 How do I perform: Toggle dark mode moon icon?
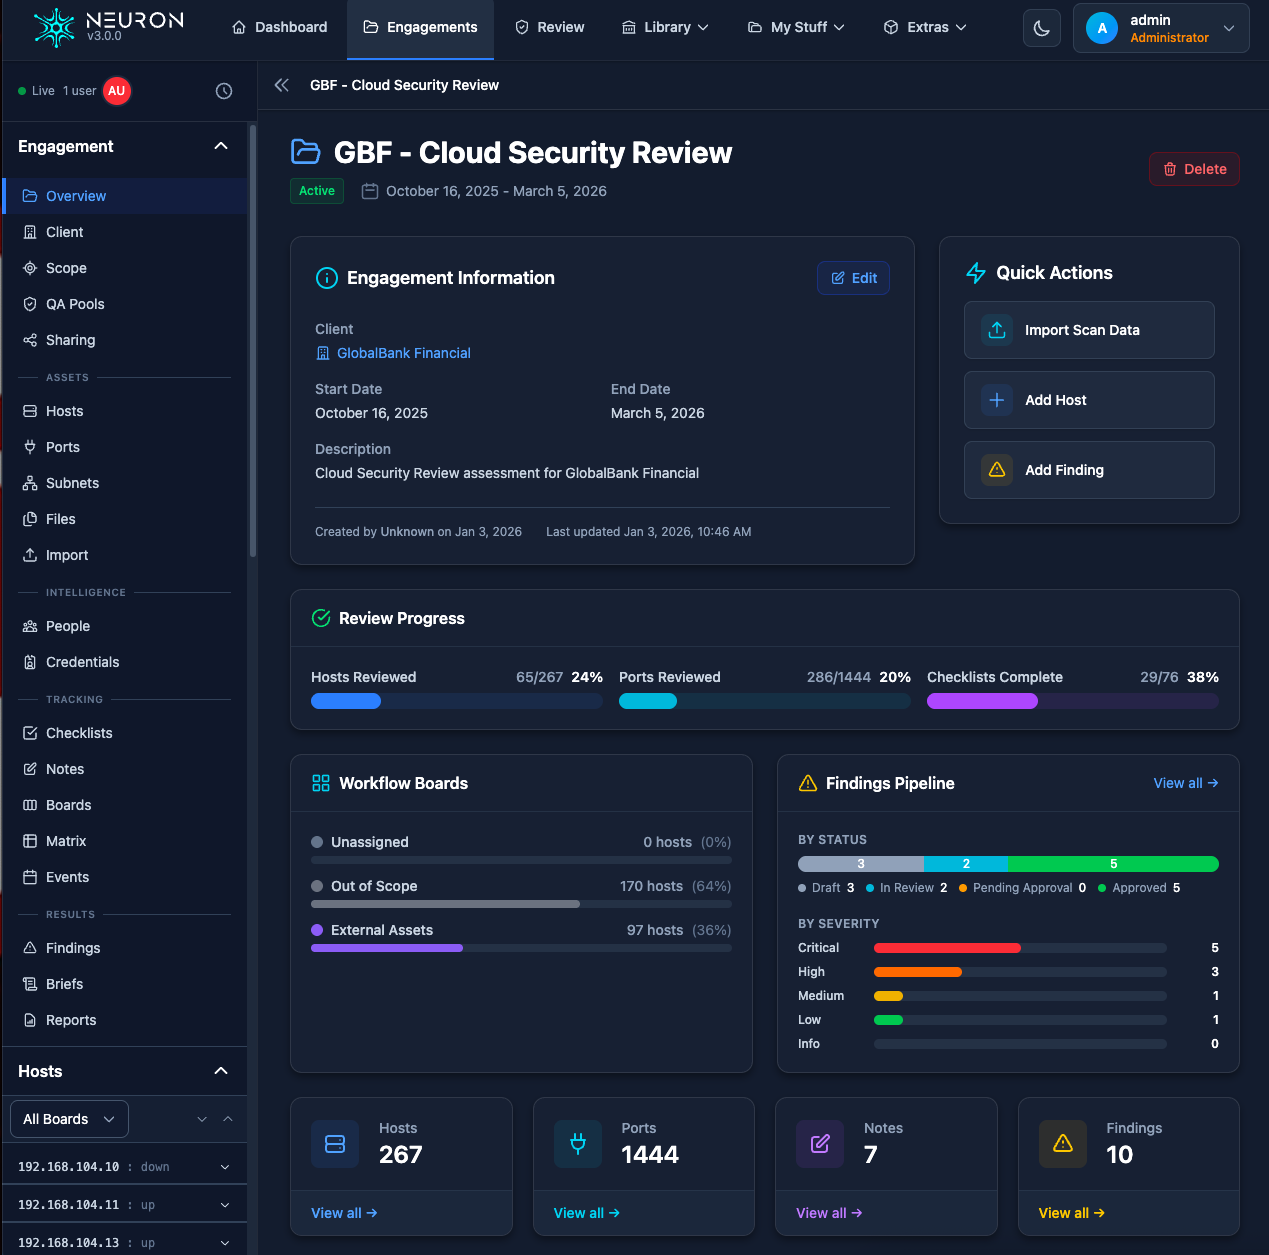(x=1041, y=28)
